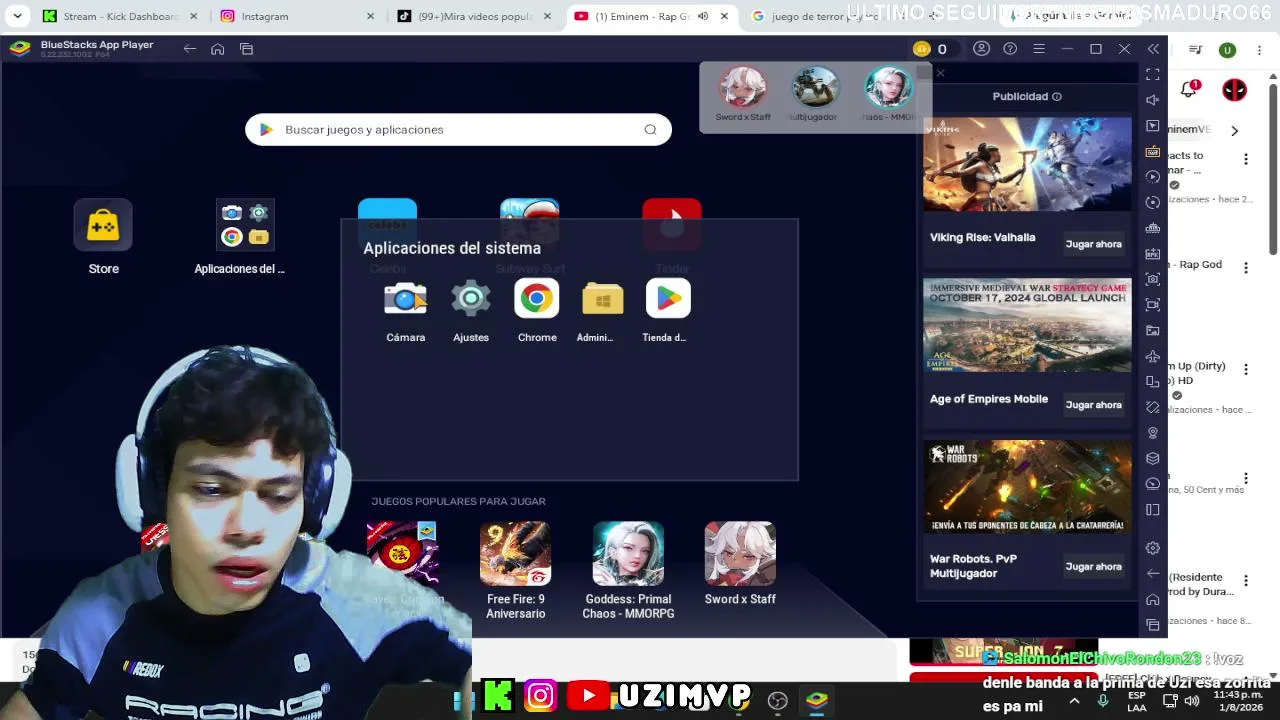Mute the Eminem tab audio icon

pos(703,16)
